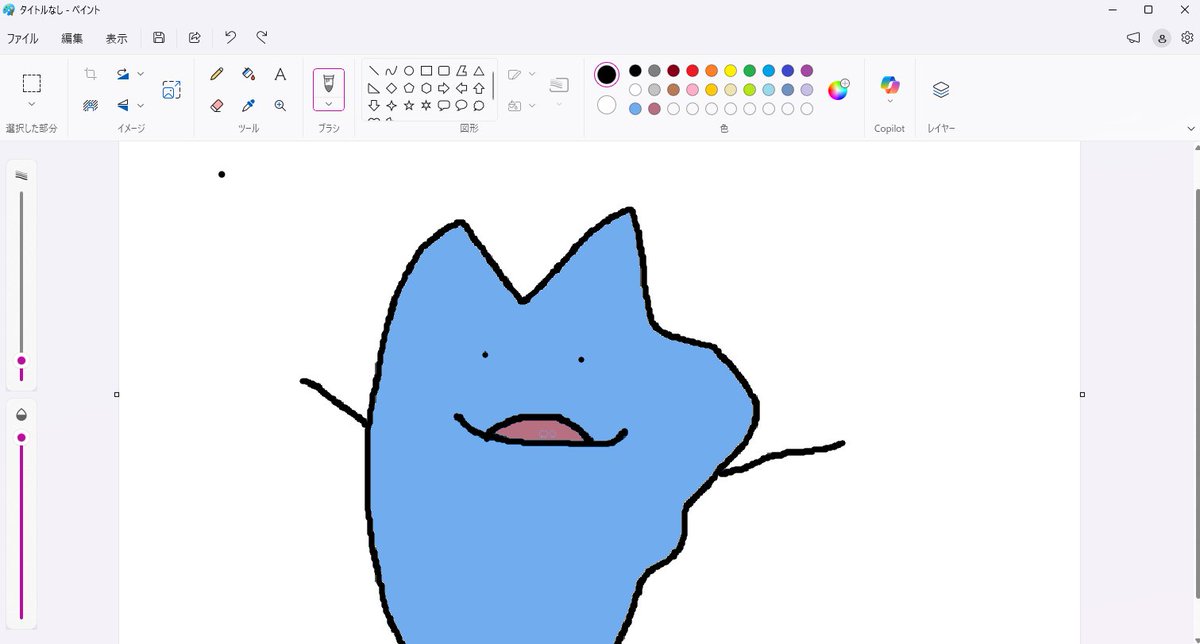This screenshot has width=1200, height=644.
Task: Open the rotate options dropdown arrow
Action: [141, 74]
